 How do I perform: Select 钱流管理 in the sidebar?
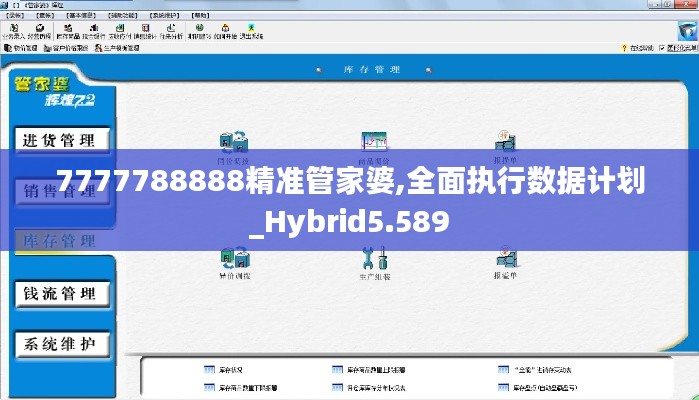point(62,293)
